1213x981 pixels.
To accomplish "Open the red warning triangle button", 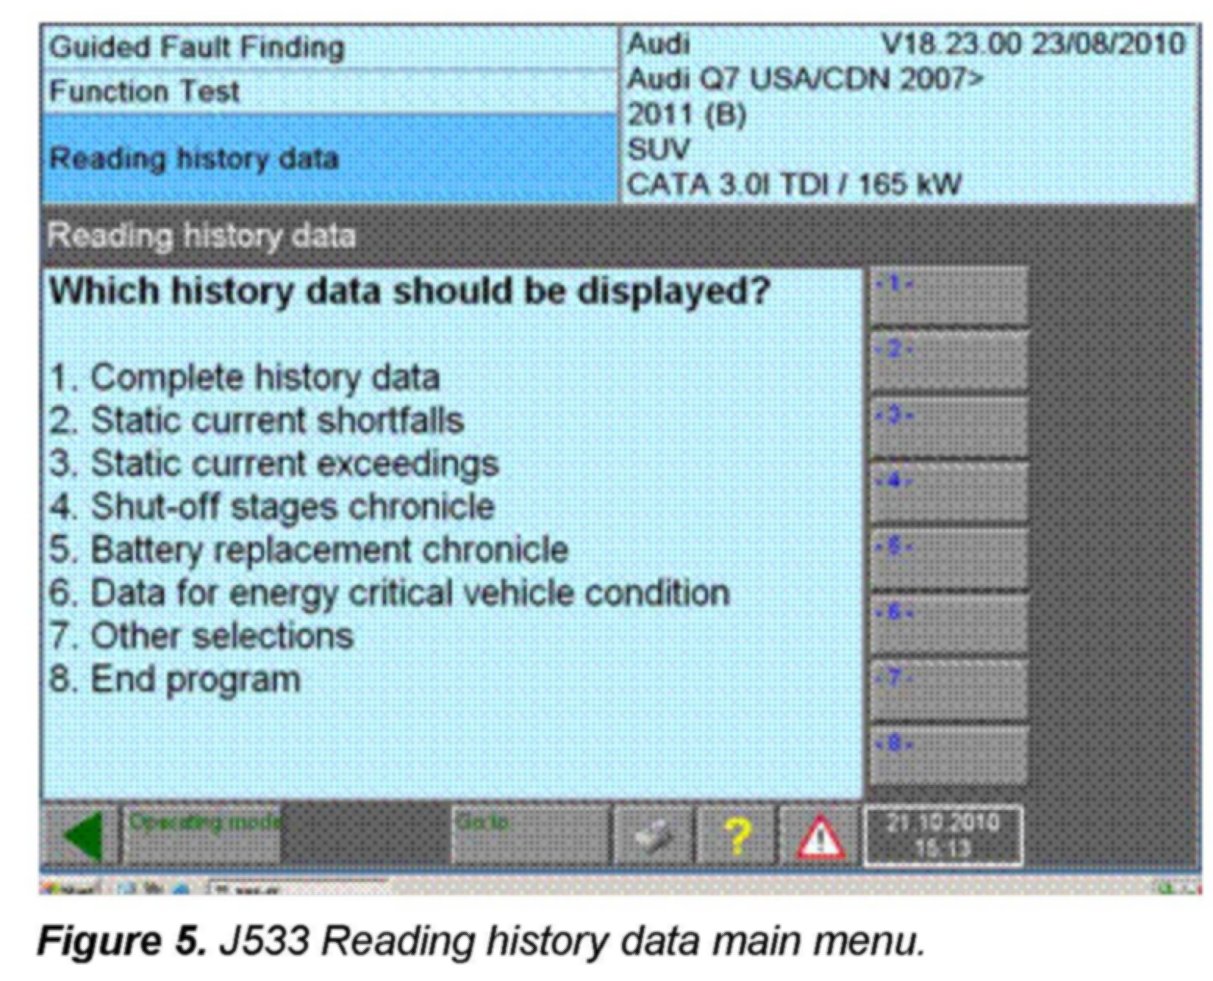I will point(819,836).
